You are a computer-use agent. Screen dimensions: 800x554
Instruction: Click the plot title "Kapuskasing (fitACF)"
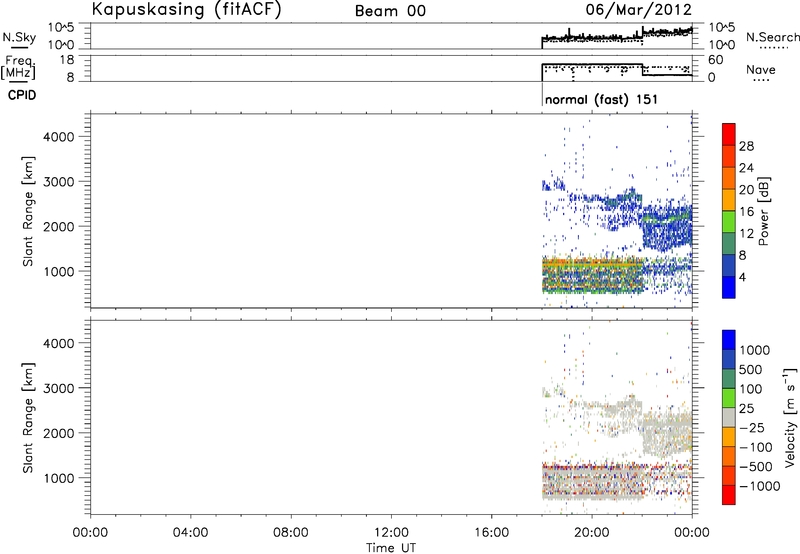tap(186, 9)
